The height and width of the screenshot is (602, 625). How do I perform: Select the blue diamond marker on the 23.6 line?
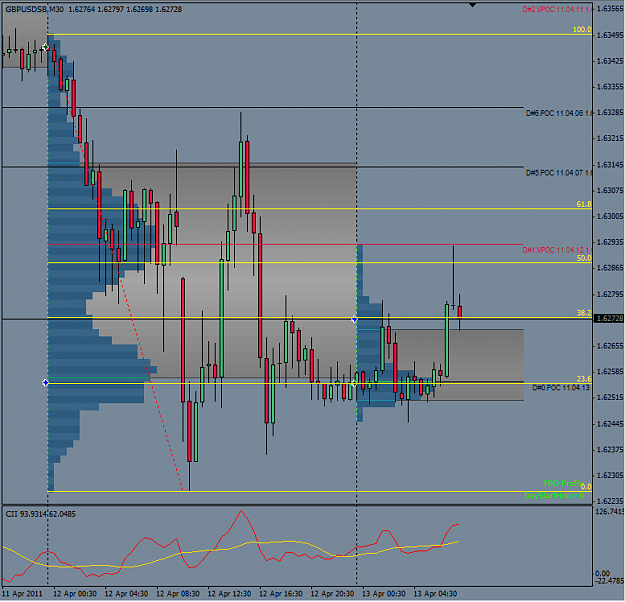(45, 383)
